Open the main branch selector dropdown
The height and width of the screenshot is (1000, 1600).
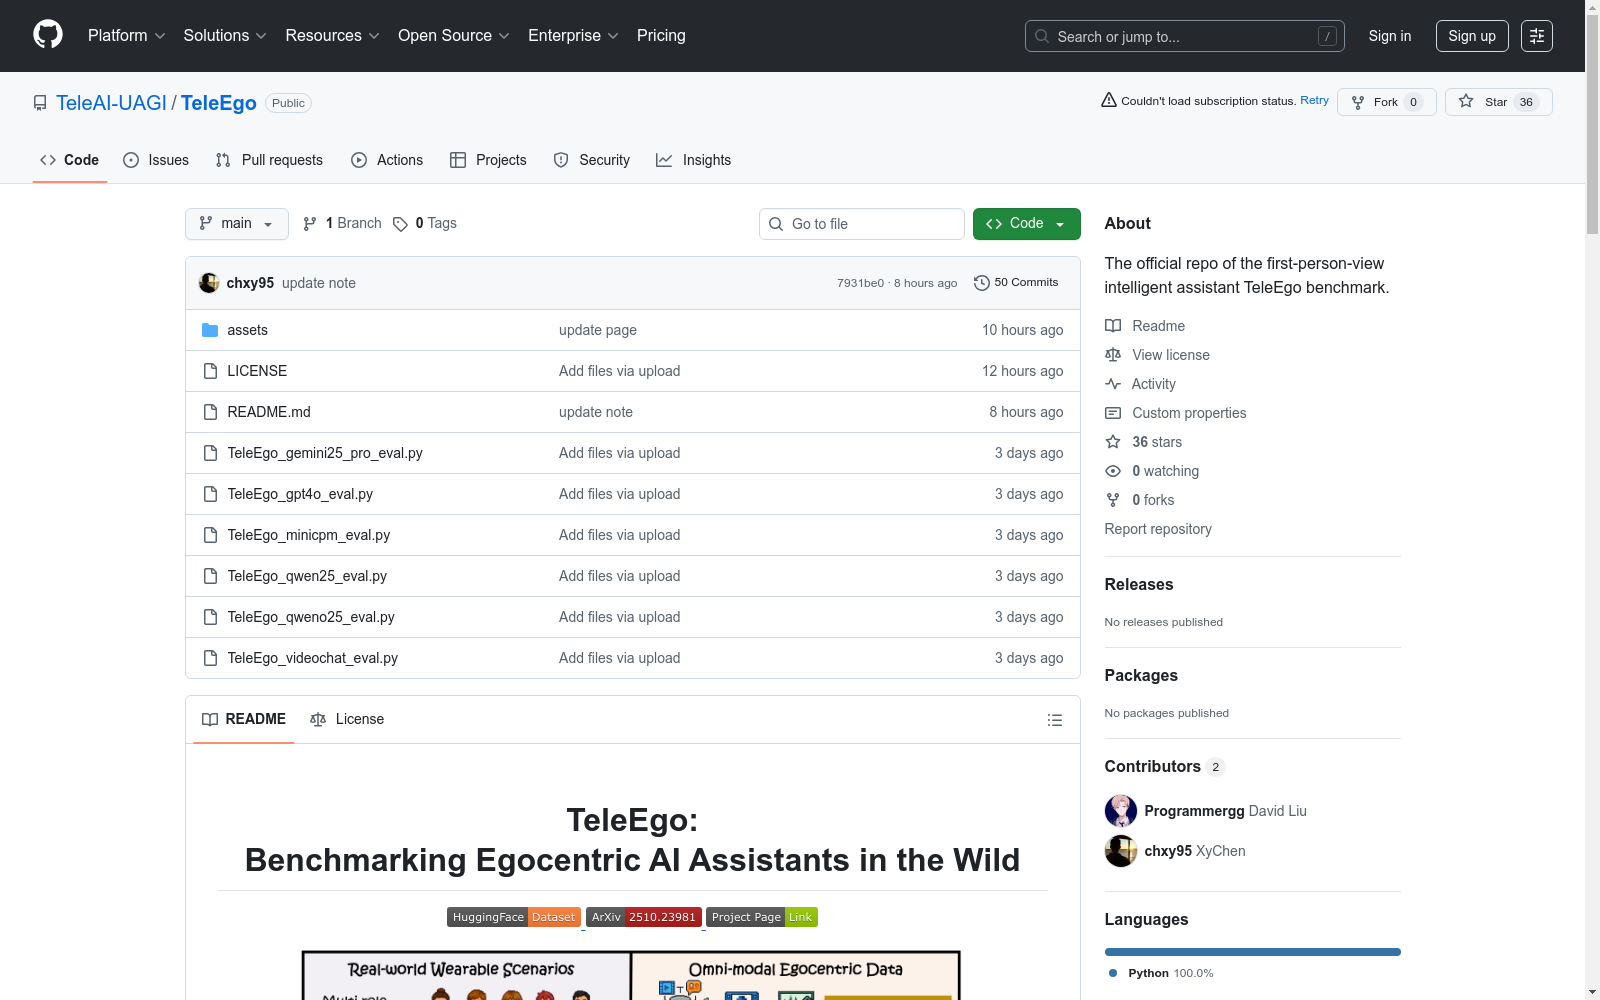pyautogui.click(x=237, y=224)
